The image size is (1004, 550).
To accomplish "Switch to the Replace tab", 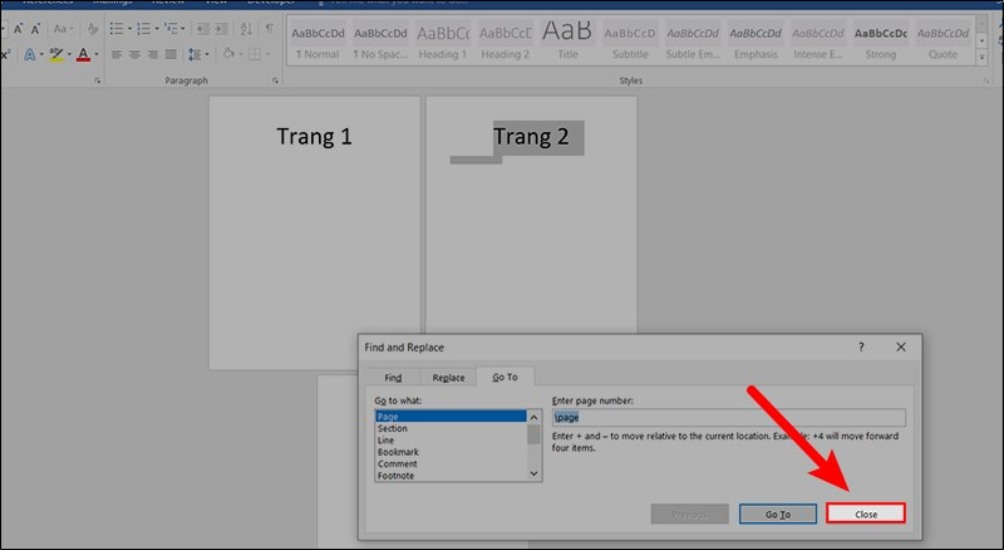I will (x=448, y=378).
